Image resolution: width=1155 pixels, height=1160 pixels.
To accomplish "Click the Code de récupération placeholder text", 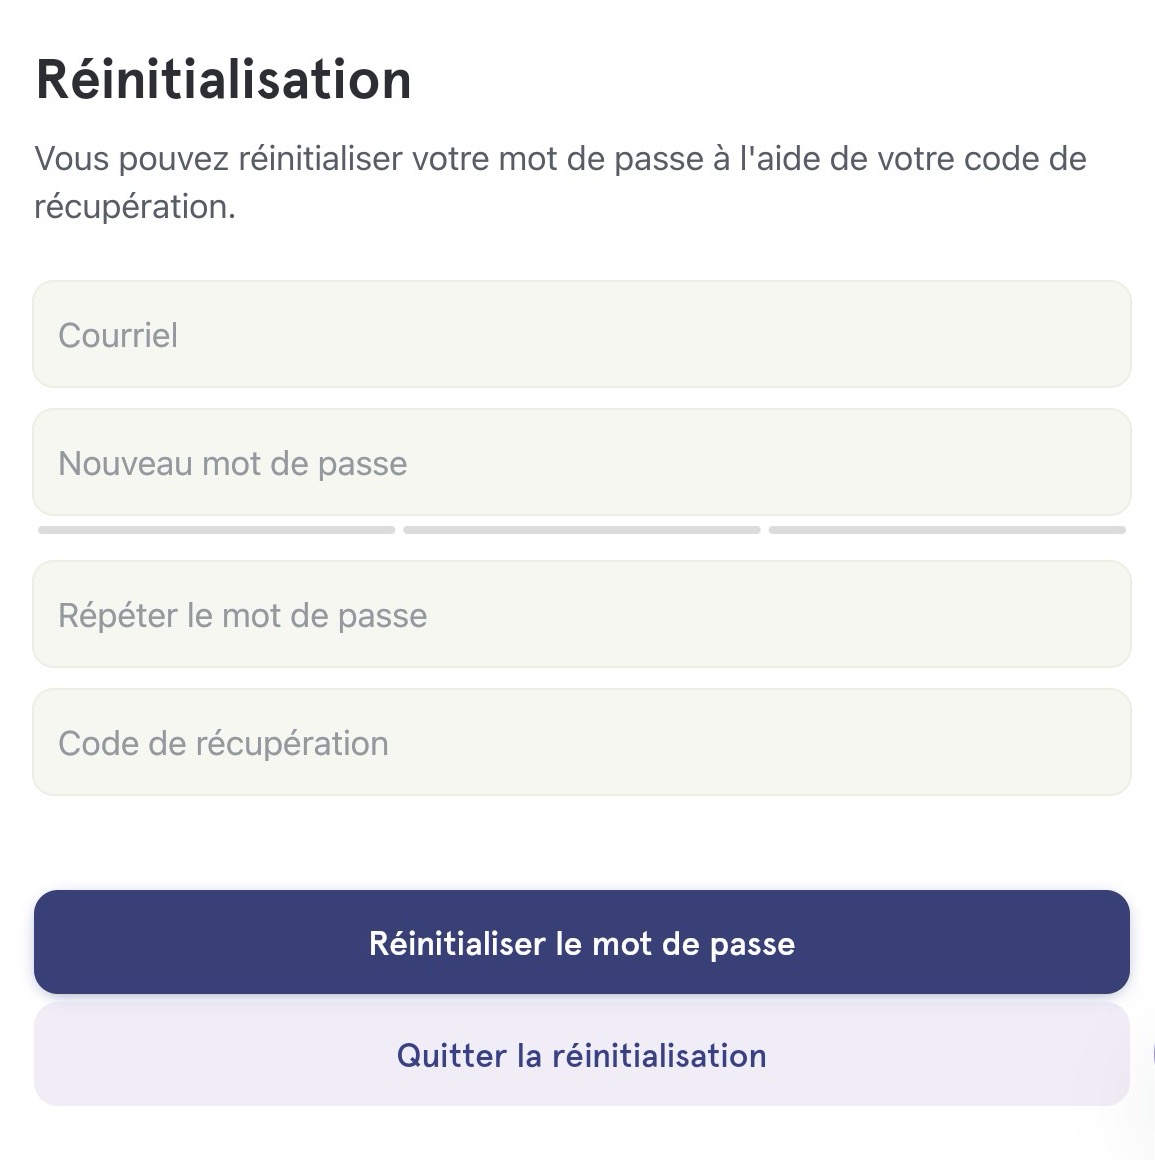I will [223, 743].
